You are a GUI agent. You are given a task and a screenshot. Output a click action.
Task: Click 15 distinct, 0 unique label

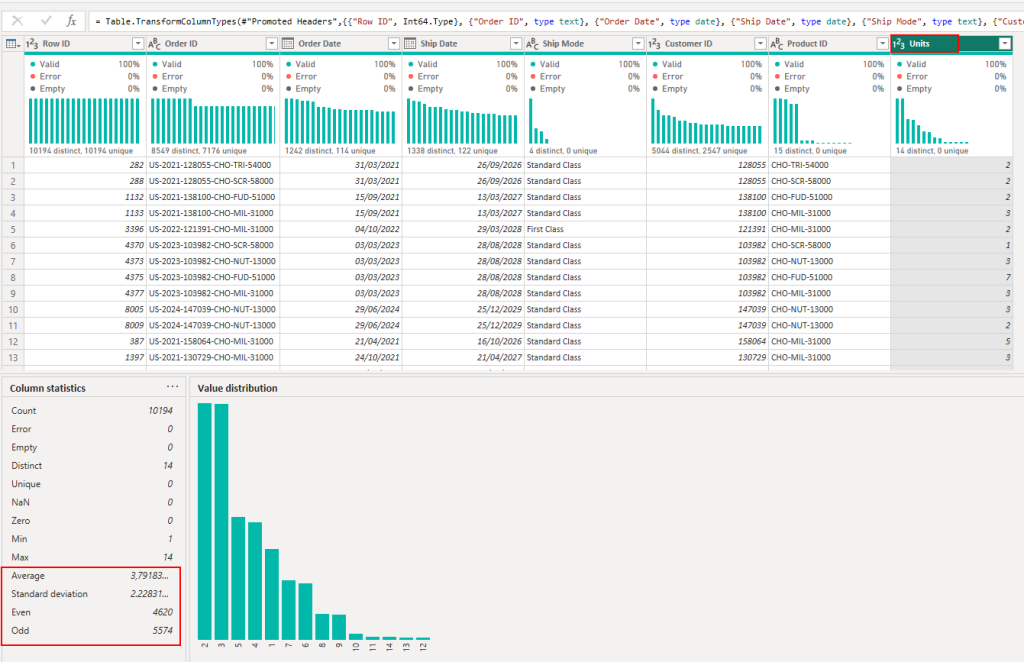pos(810,151)
